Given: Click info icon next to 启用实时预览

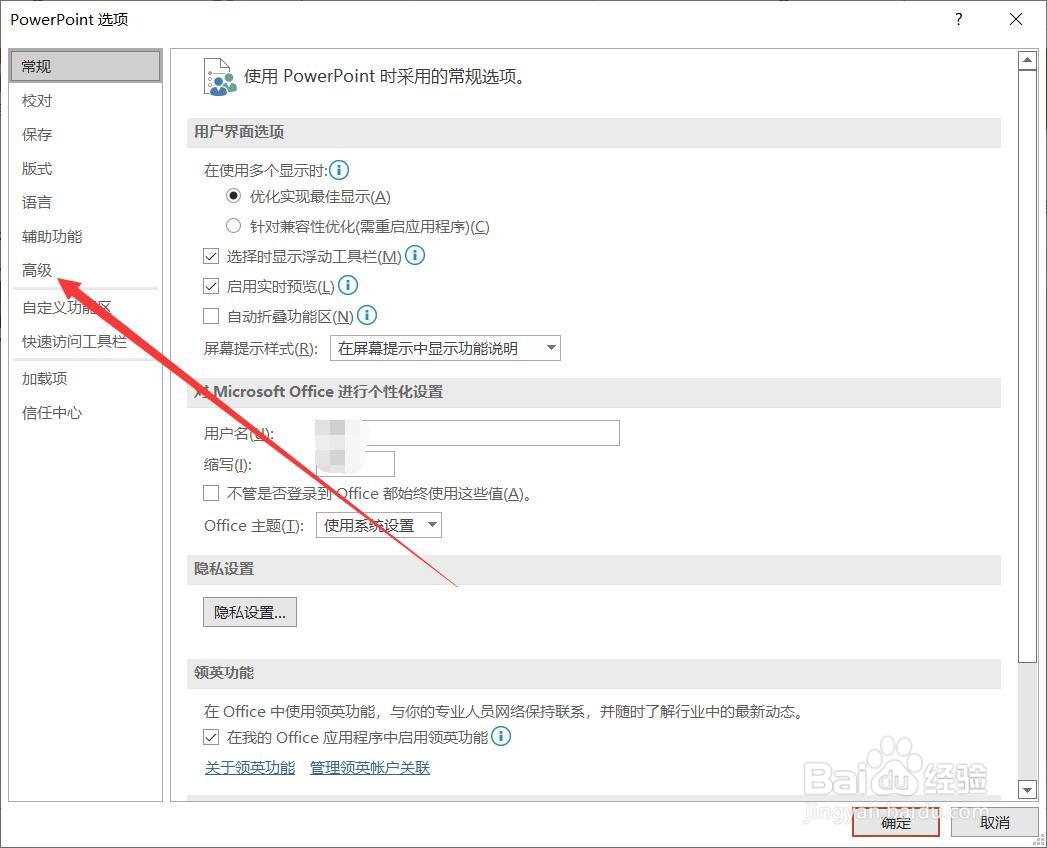Looking at the screenshot, I should point(348,285).
